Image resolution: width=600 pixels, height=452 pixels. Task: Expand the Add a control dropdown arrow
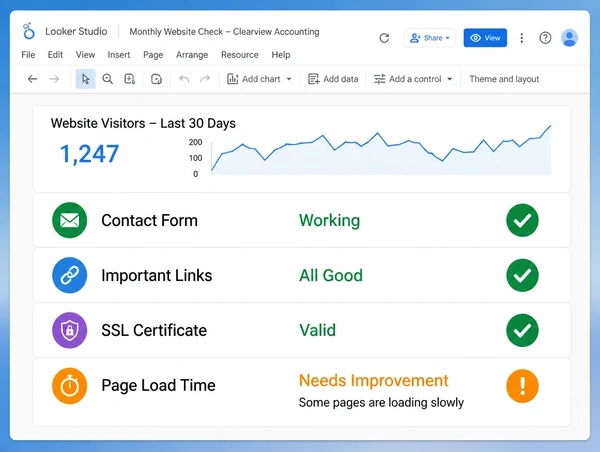[x=450, y=79]
